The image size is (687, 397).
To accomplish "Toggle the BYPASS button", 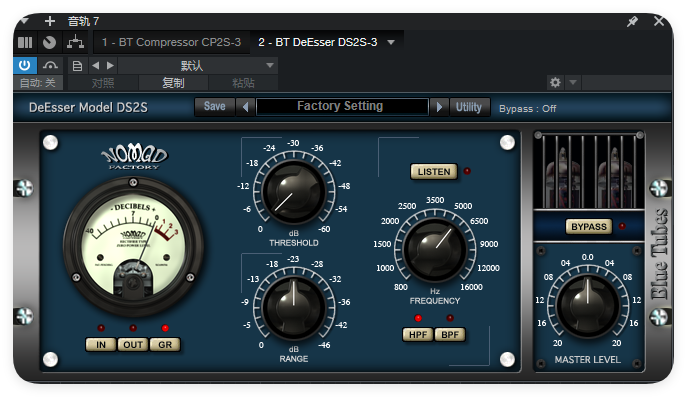I will [x=588, y=227].
